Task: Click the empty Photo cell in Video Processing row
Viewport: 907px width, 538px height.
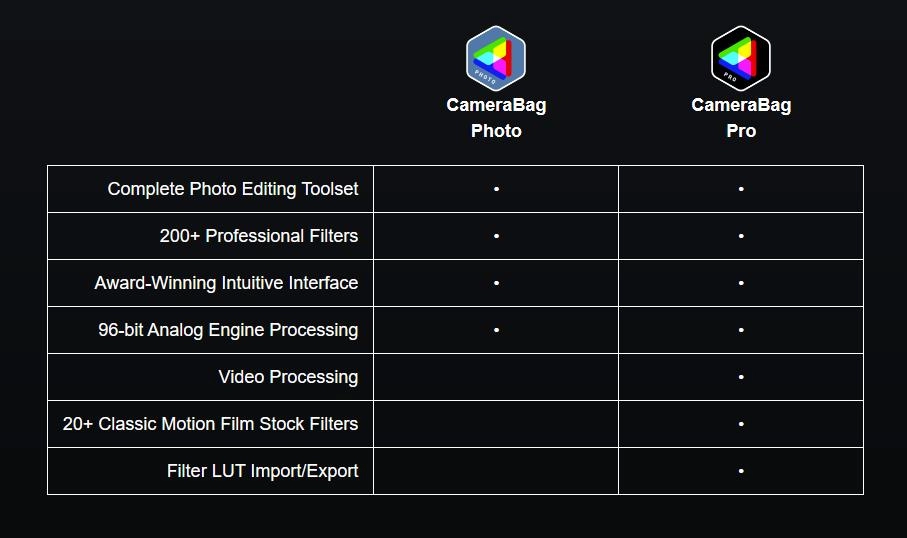Action: click(496, 377)
